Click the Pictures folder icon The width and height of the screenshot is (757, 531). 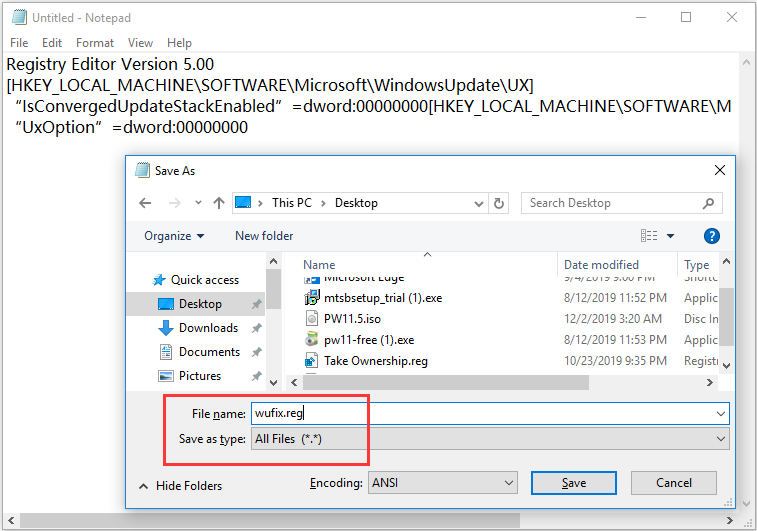166,376
